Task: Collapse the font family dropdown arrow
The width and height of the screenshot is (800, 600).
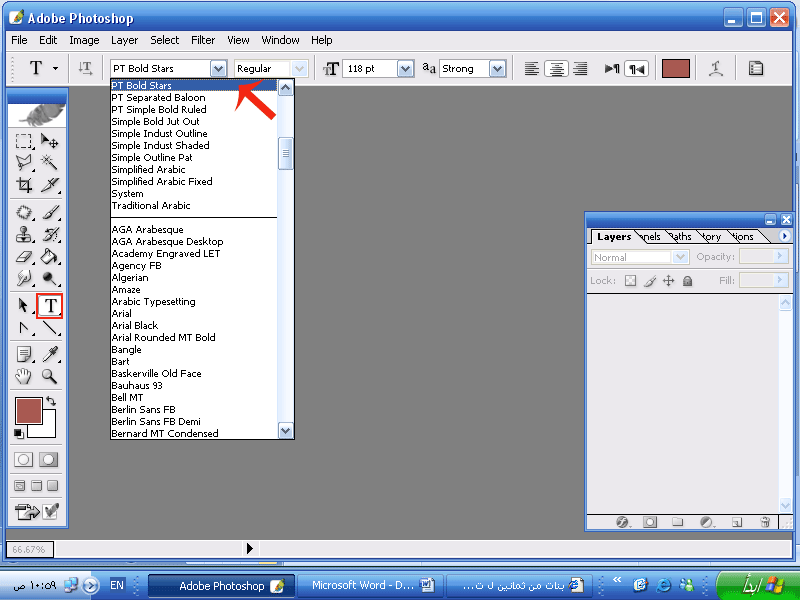Action: click(218, 69)
